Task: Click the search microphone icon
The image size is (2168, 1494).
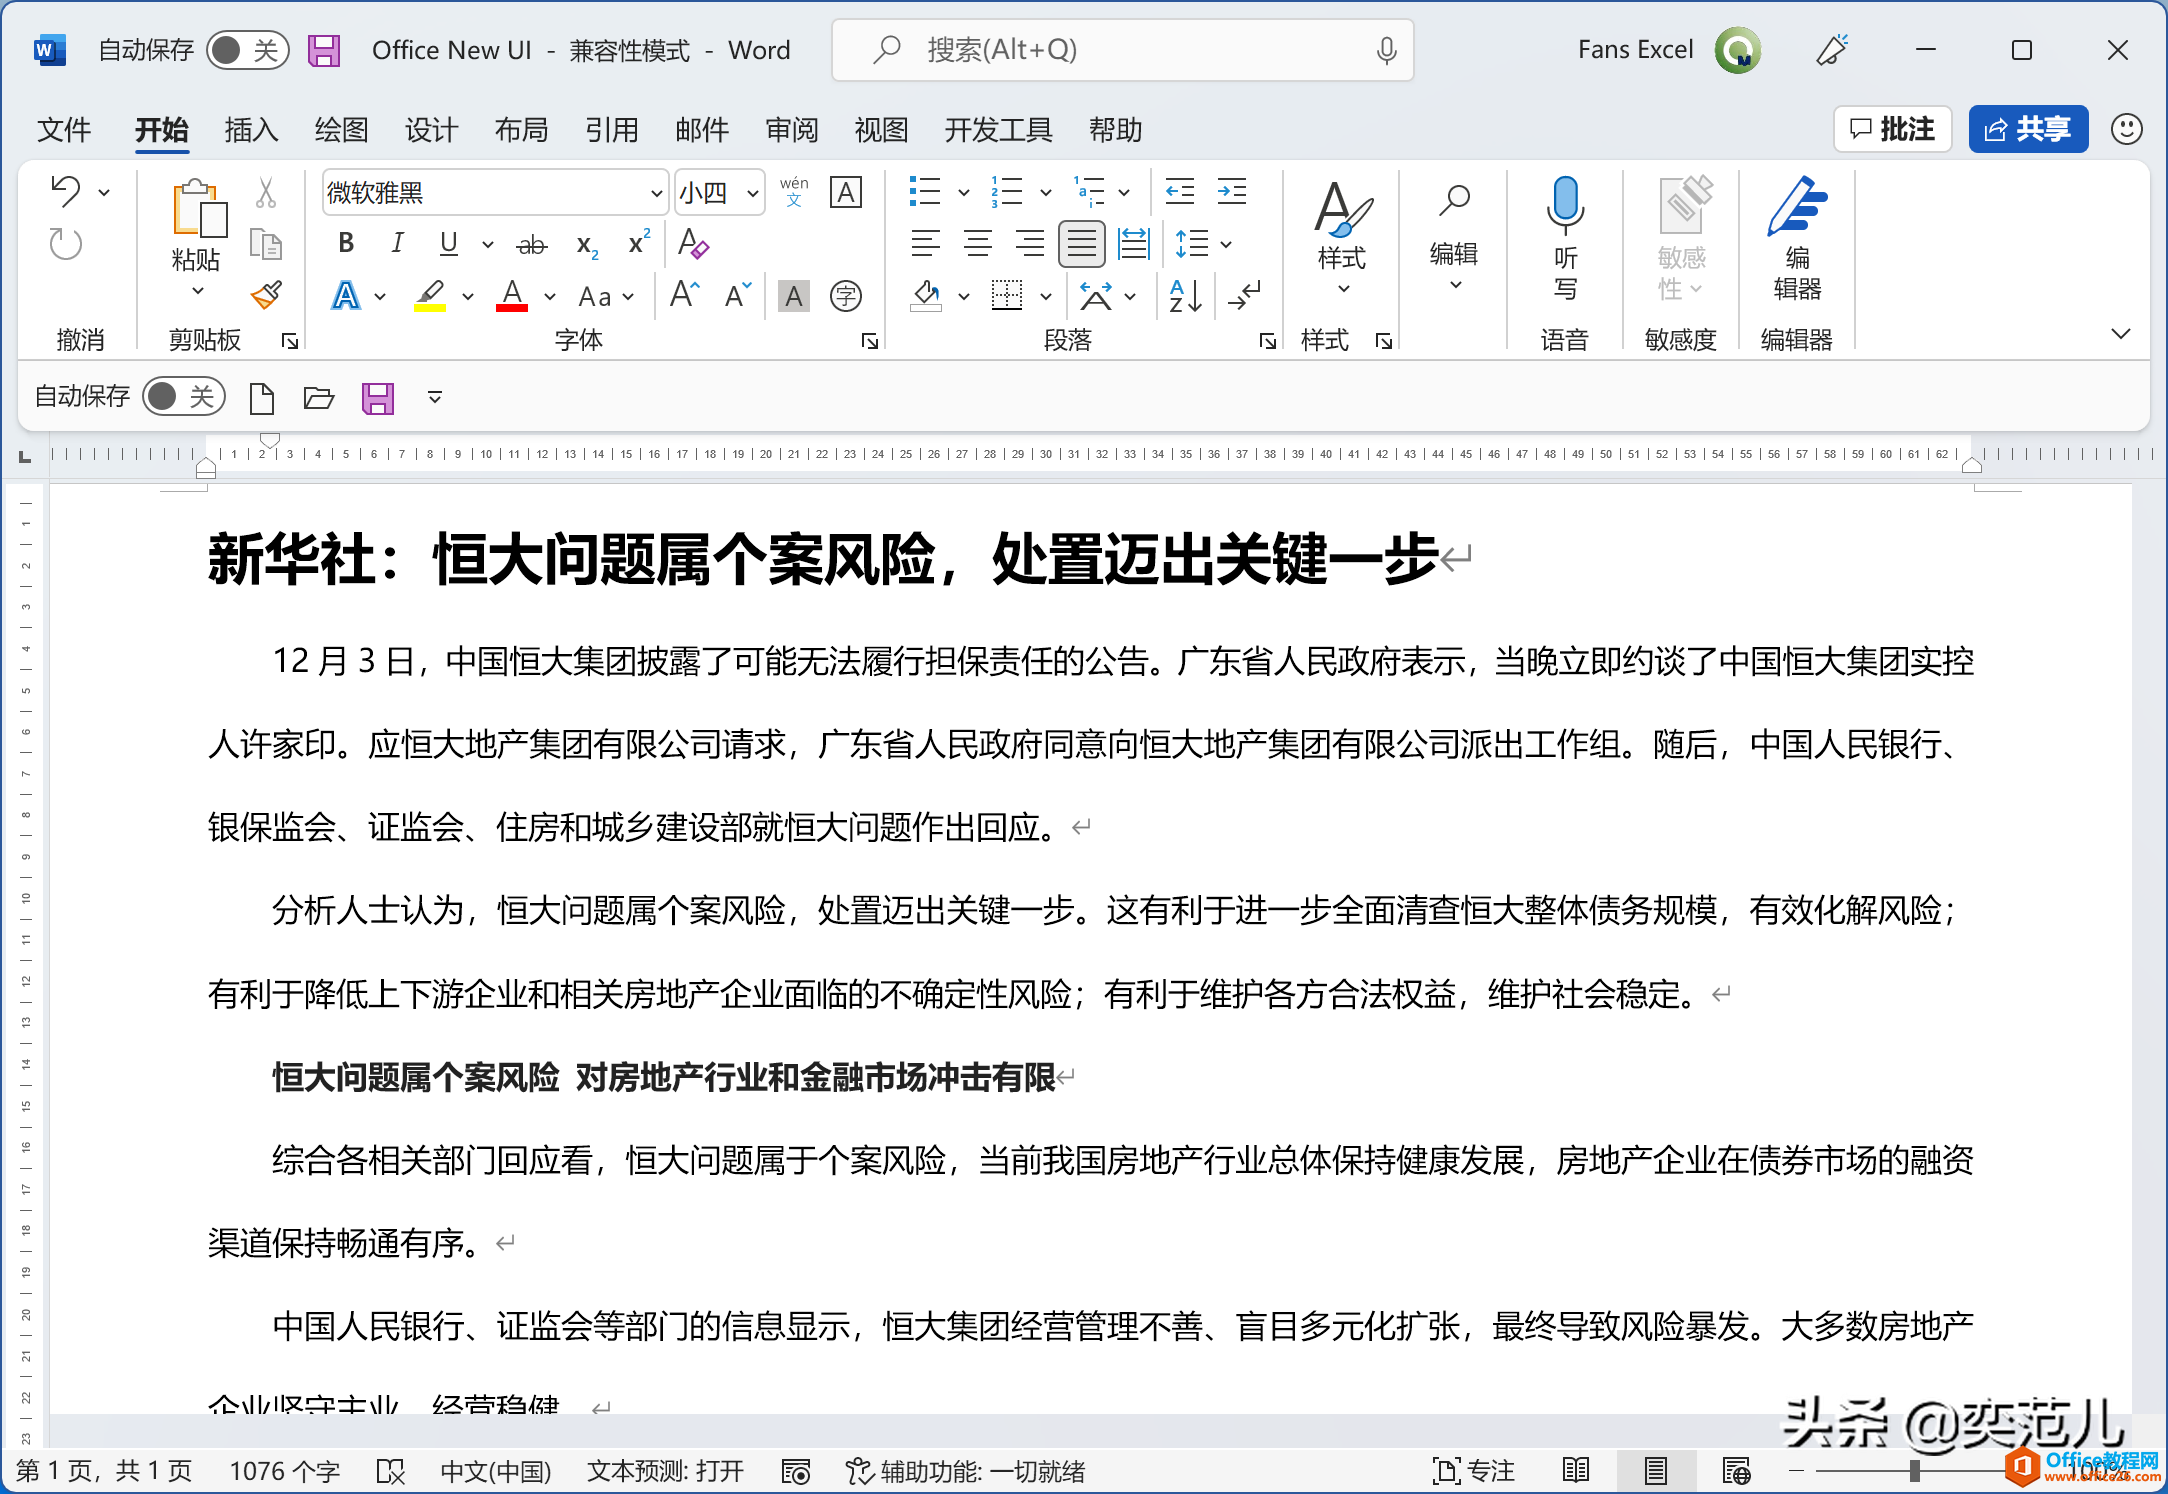Action: tap(1386, 50)
